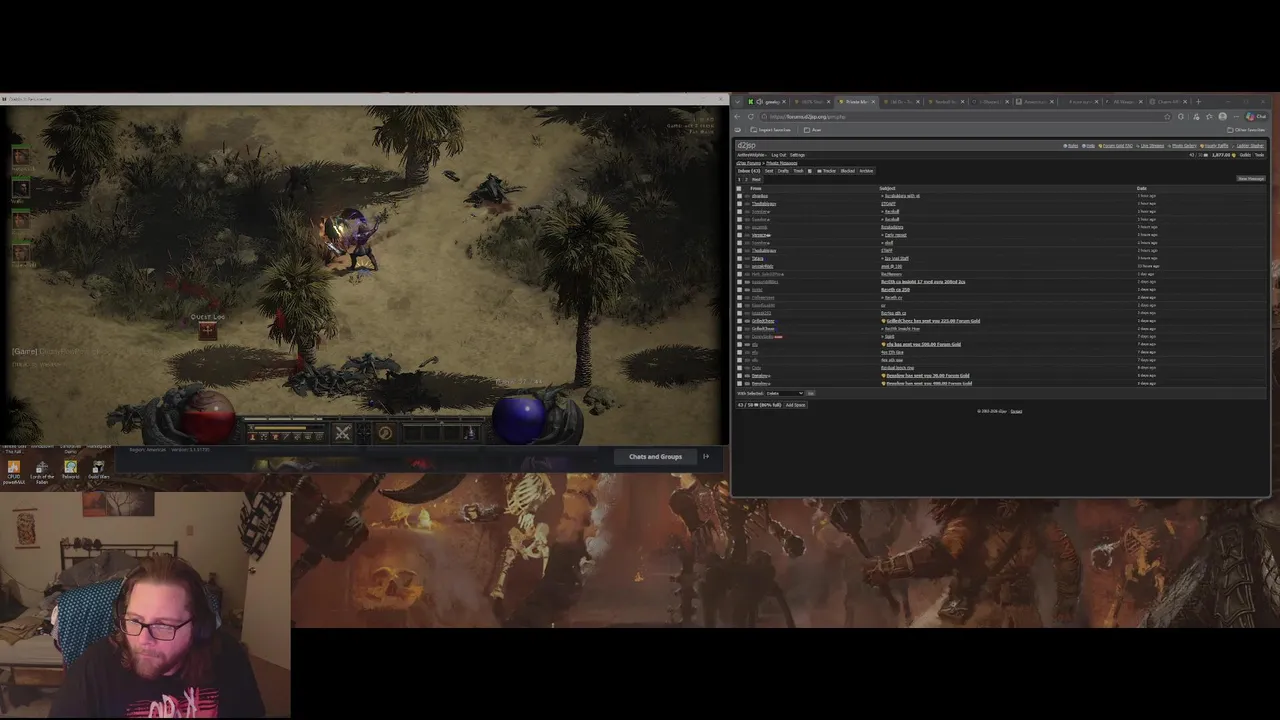Click the Go button beside Delete

810,393
